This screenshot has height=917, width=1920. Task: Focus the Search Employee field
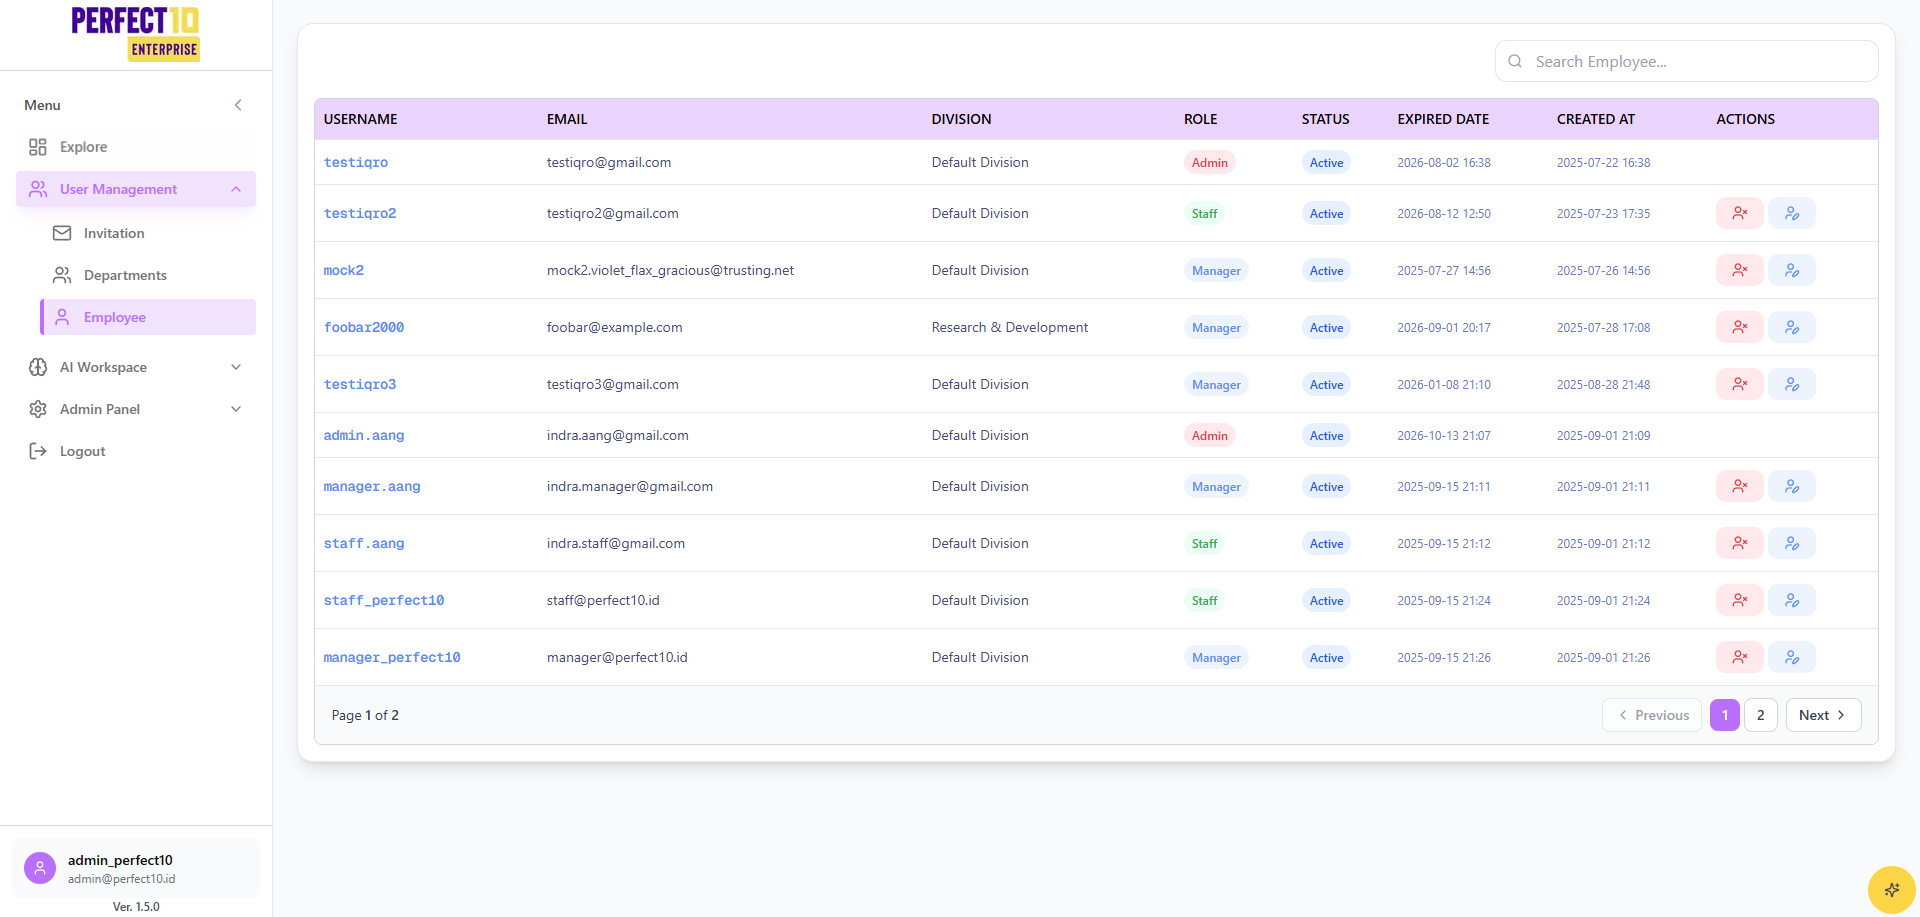tap(1686, 61)
